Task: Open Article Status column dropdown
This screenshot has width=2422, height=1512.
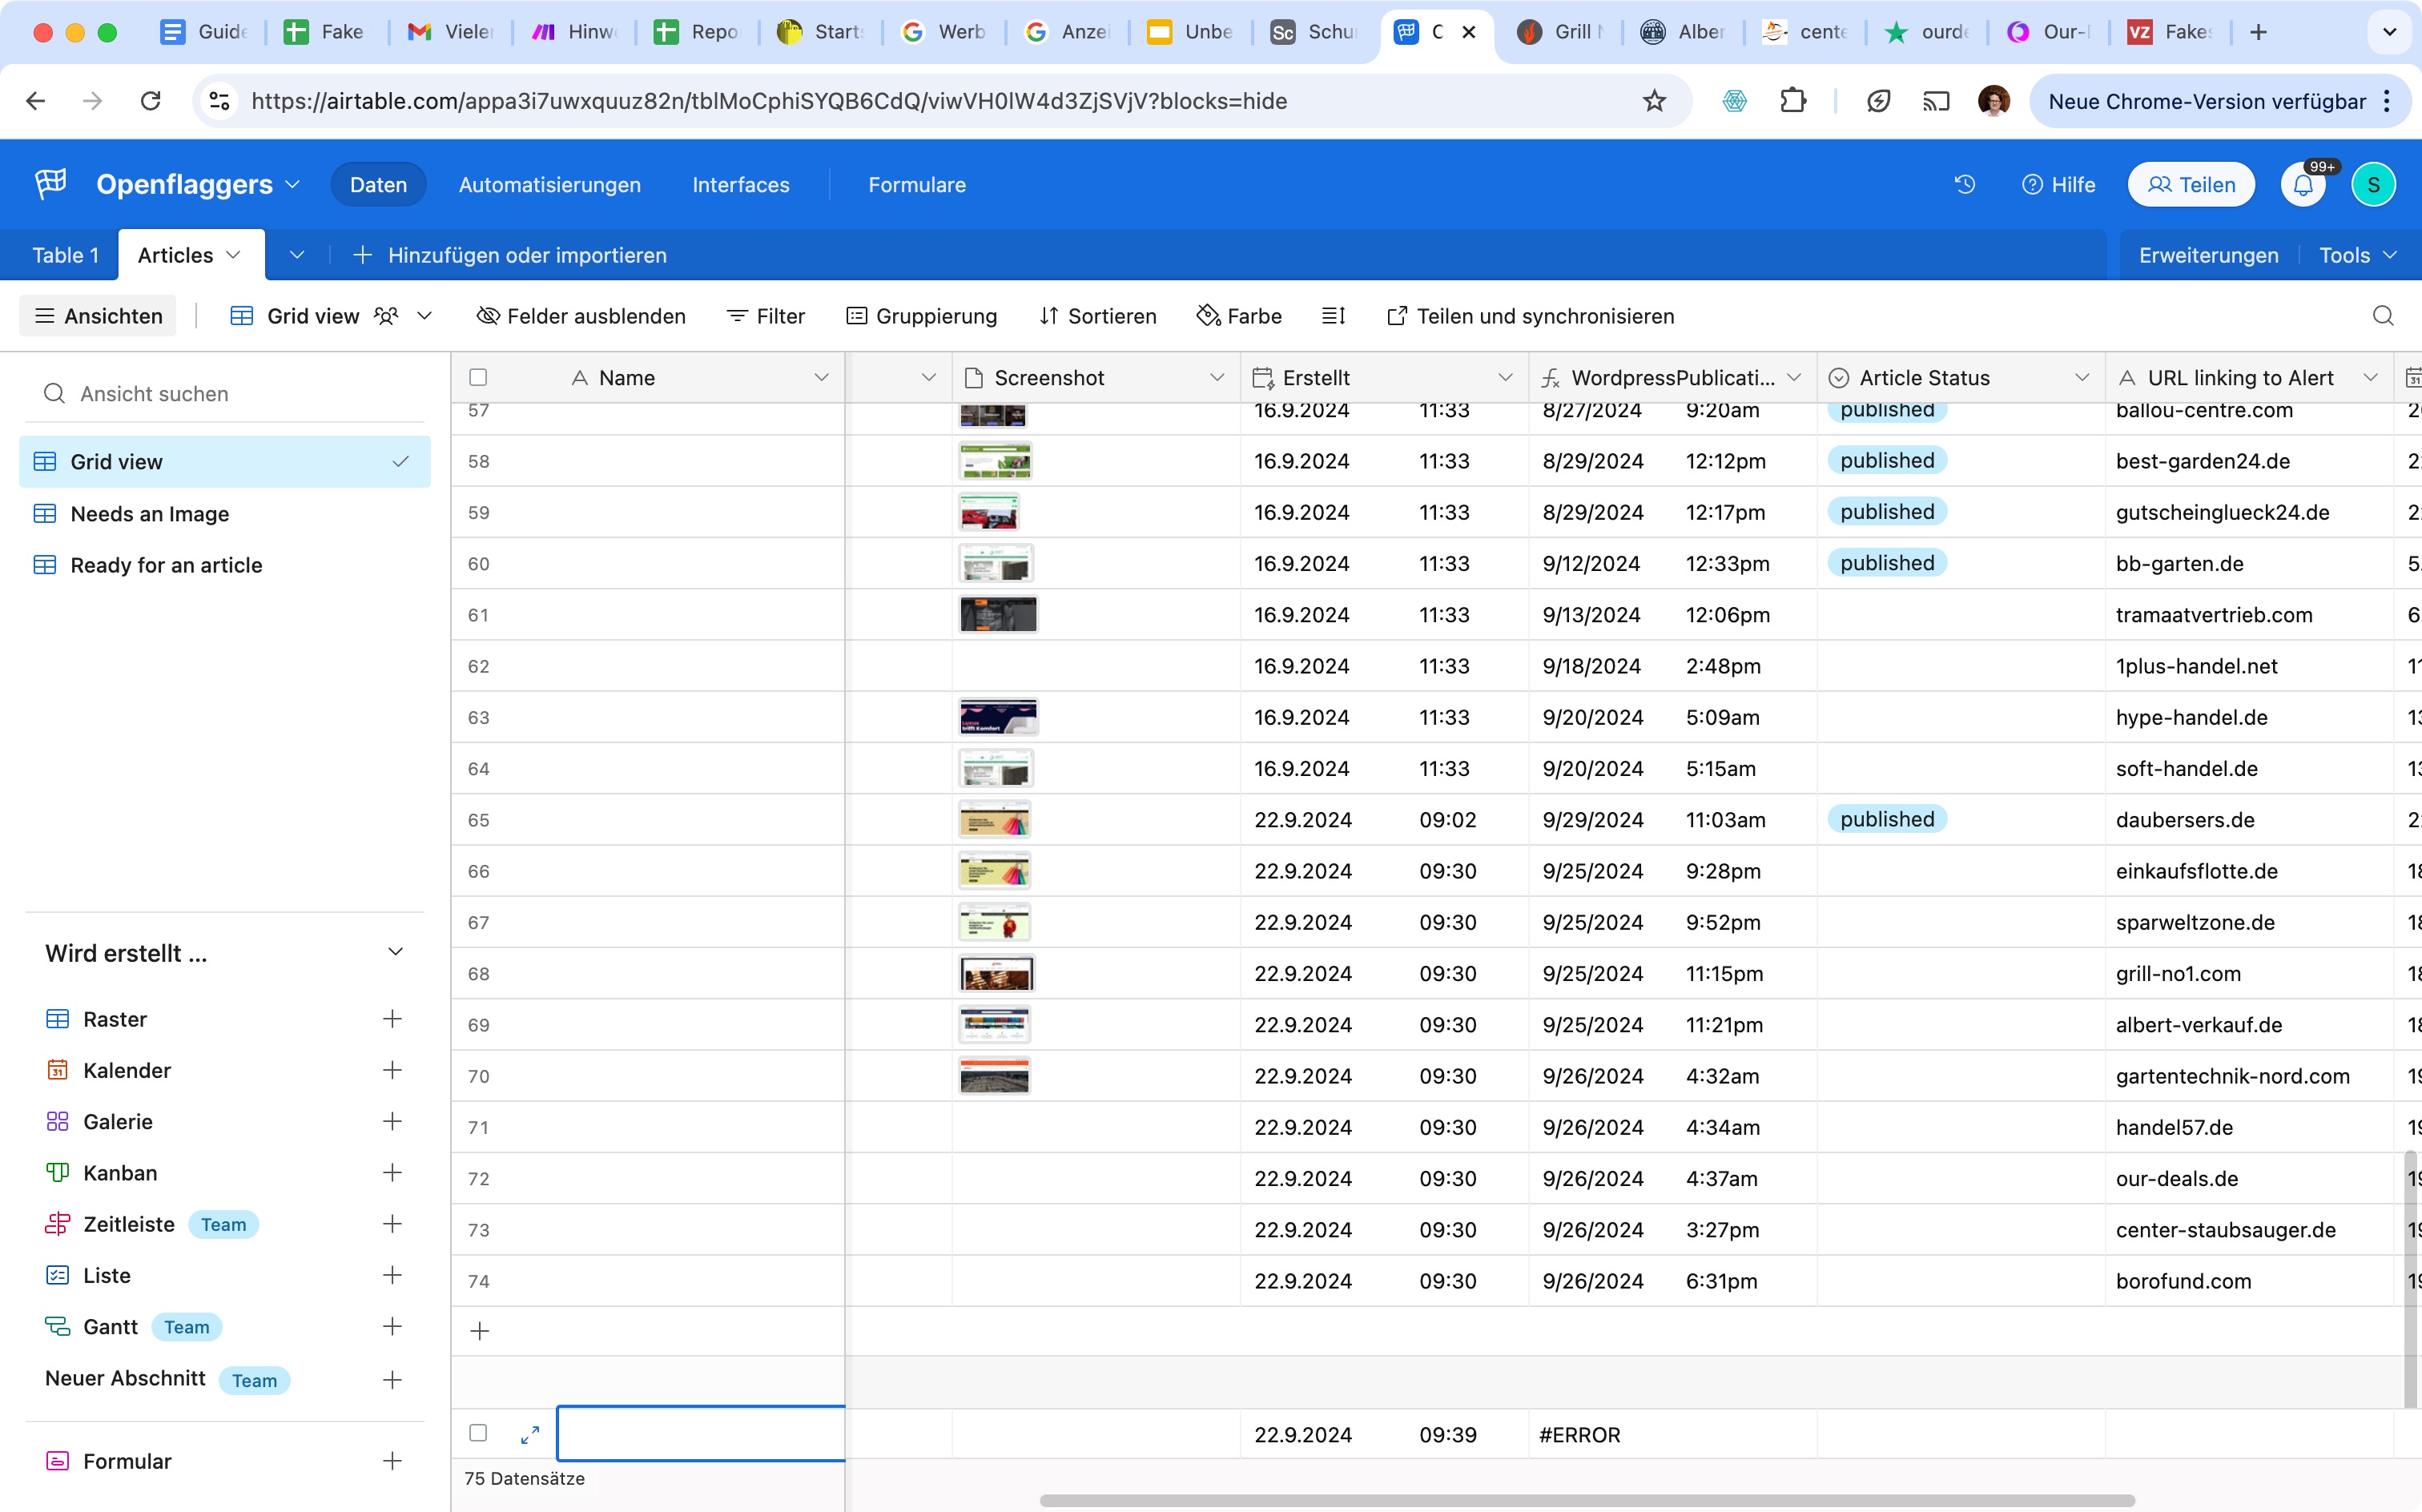Action: pyautogui.click(x=2081, y=378)
